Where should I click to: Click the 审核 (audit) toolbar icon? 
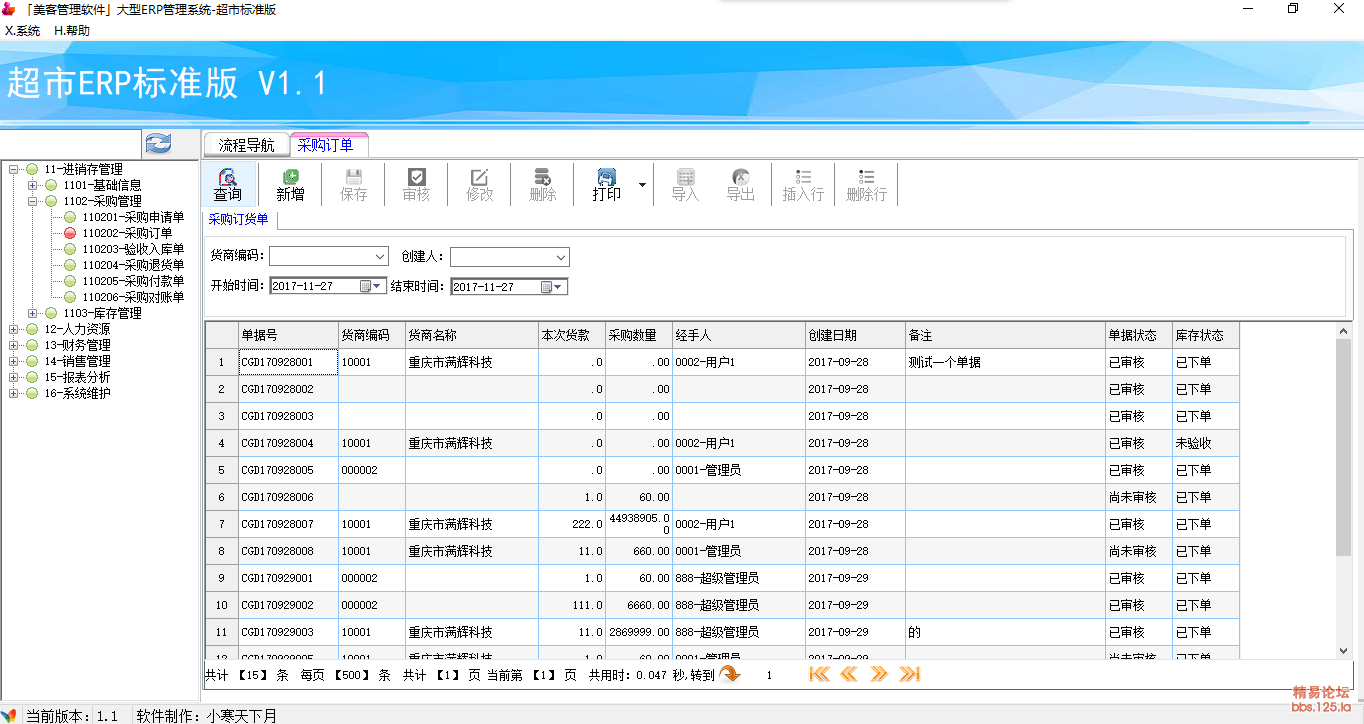click(x=417, y=184)
